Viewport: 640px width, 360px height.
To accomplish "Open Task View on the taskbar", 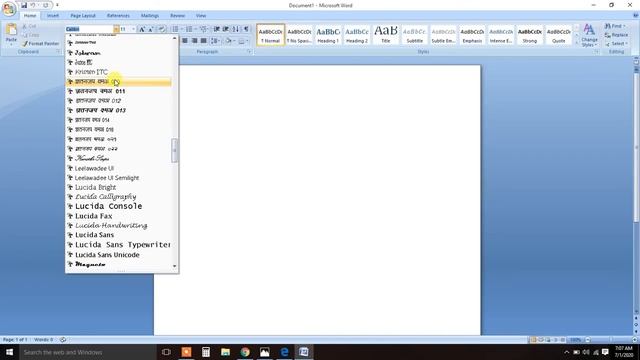I will point(166,352).
